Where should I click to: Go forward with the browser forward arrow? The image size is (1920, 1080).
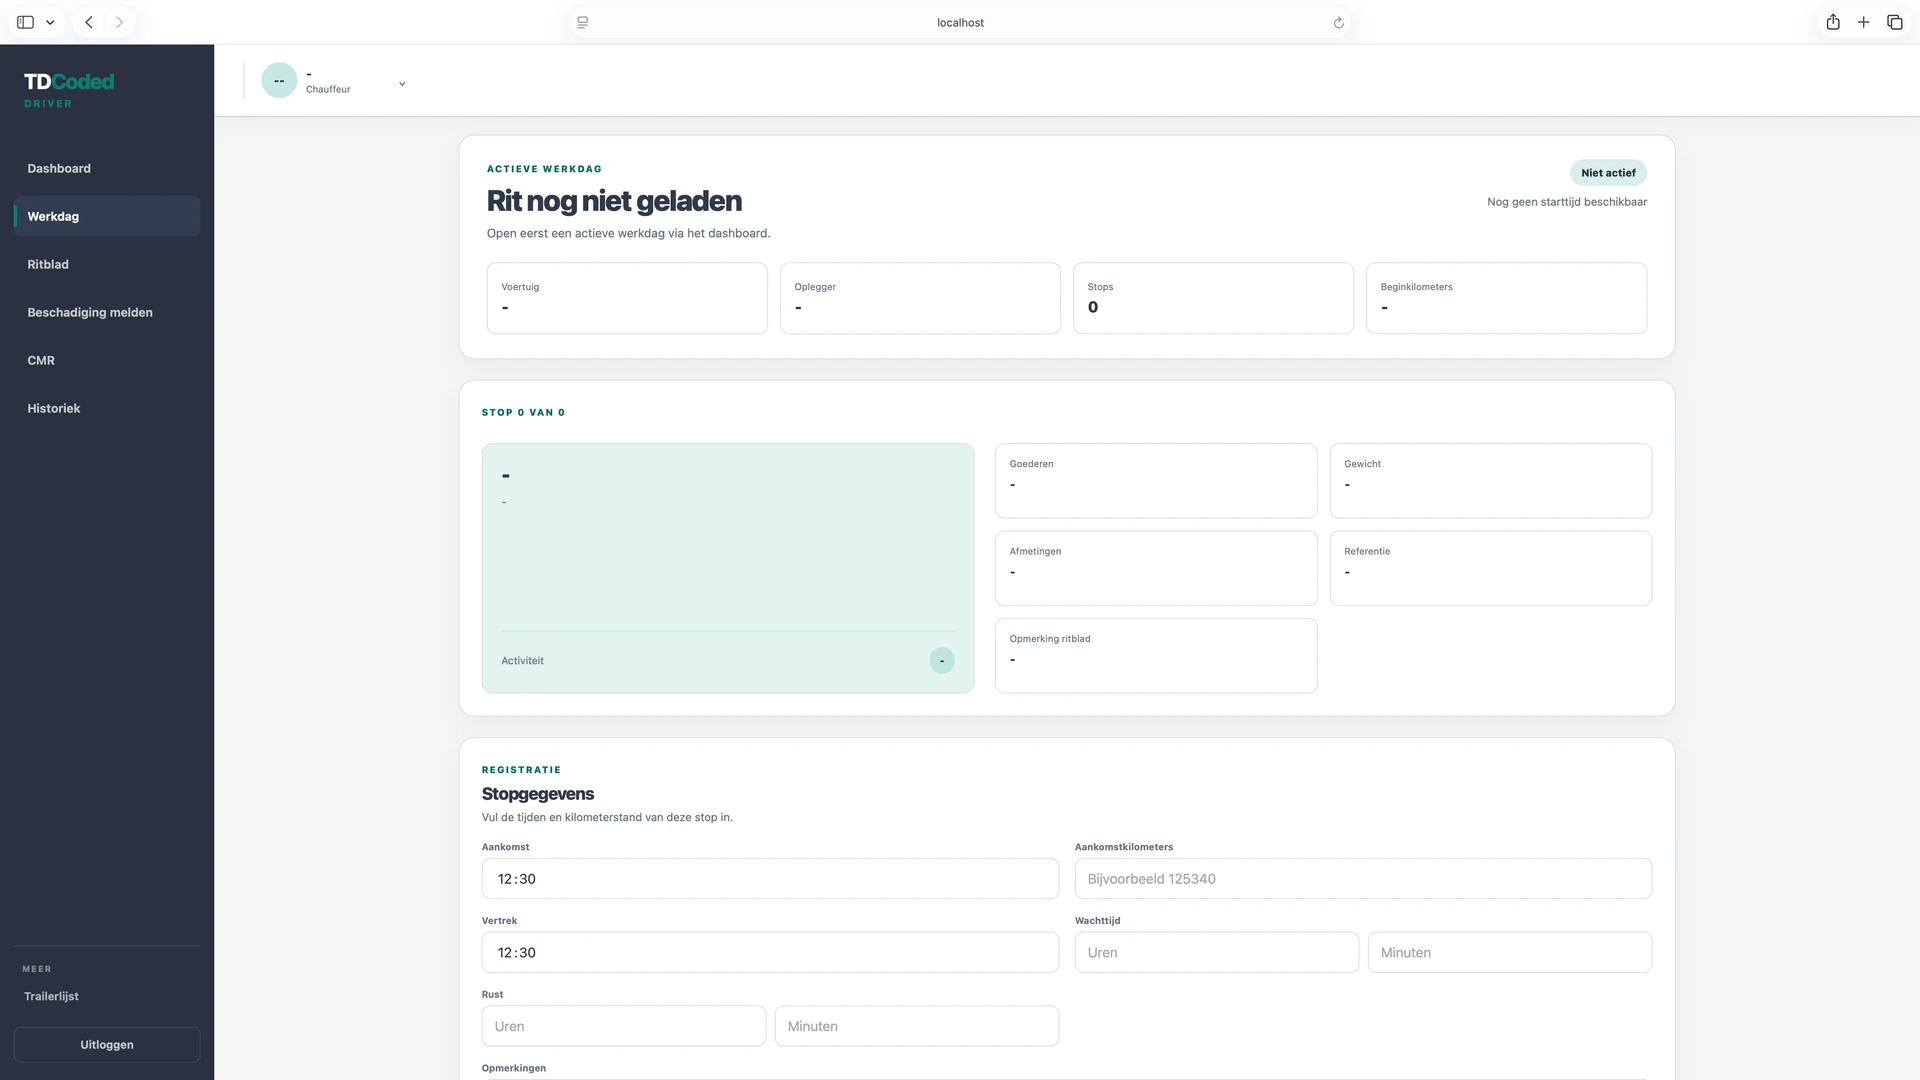[119, 22]
